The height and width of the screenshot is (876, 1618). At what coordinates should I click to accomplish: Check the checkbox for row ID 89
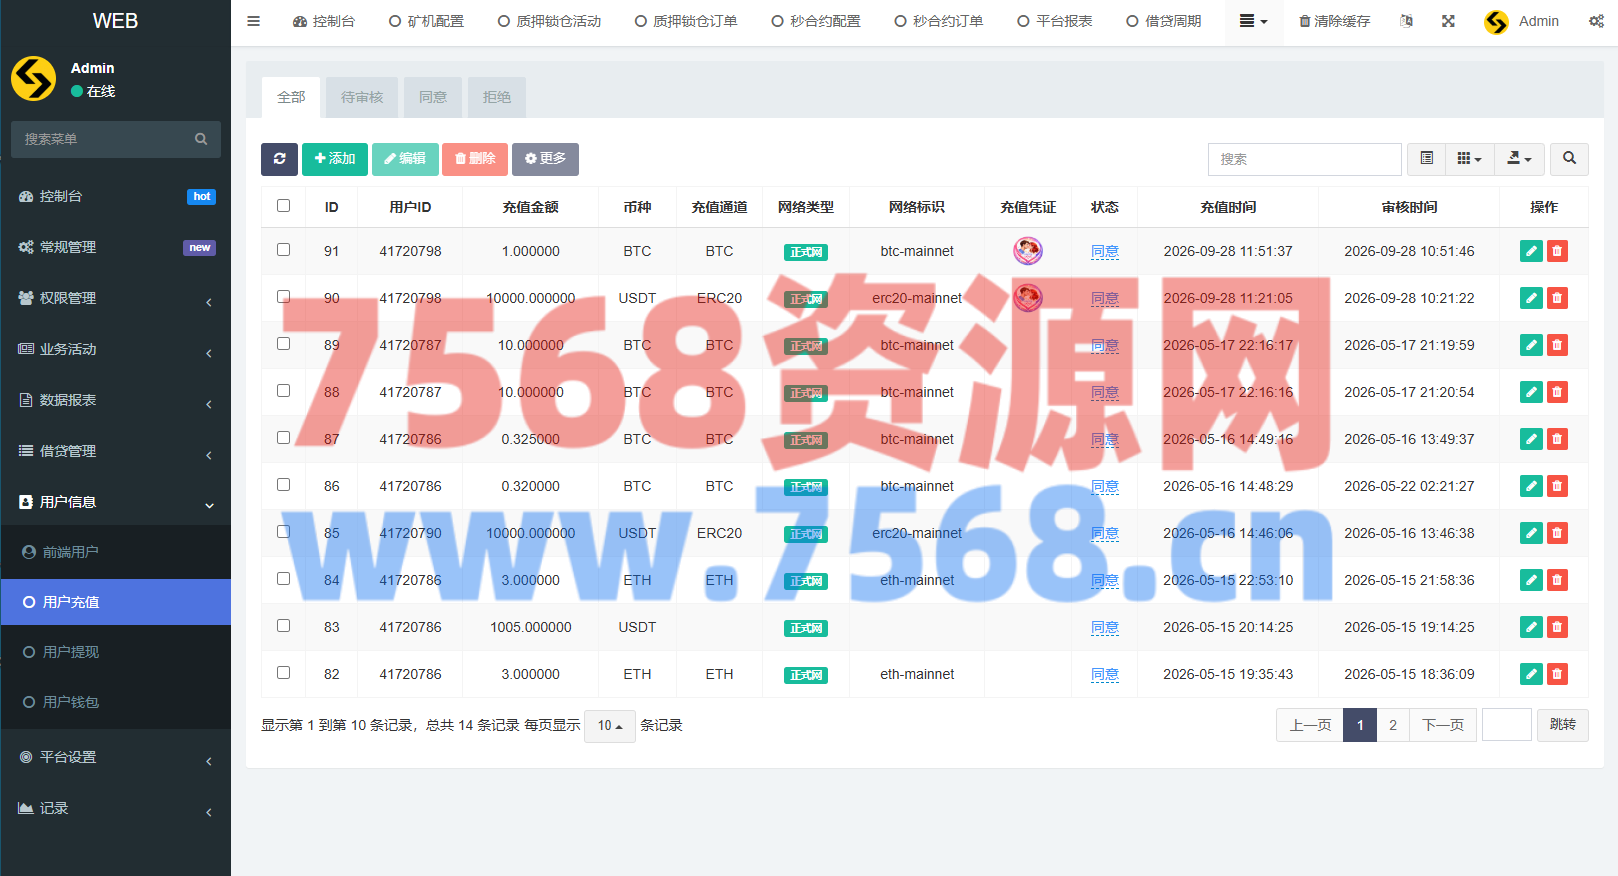(283, 344)
